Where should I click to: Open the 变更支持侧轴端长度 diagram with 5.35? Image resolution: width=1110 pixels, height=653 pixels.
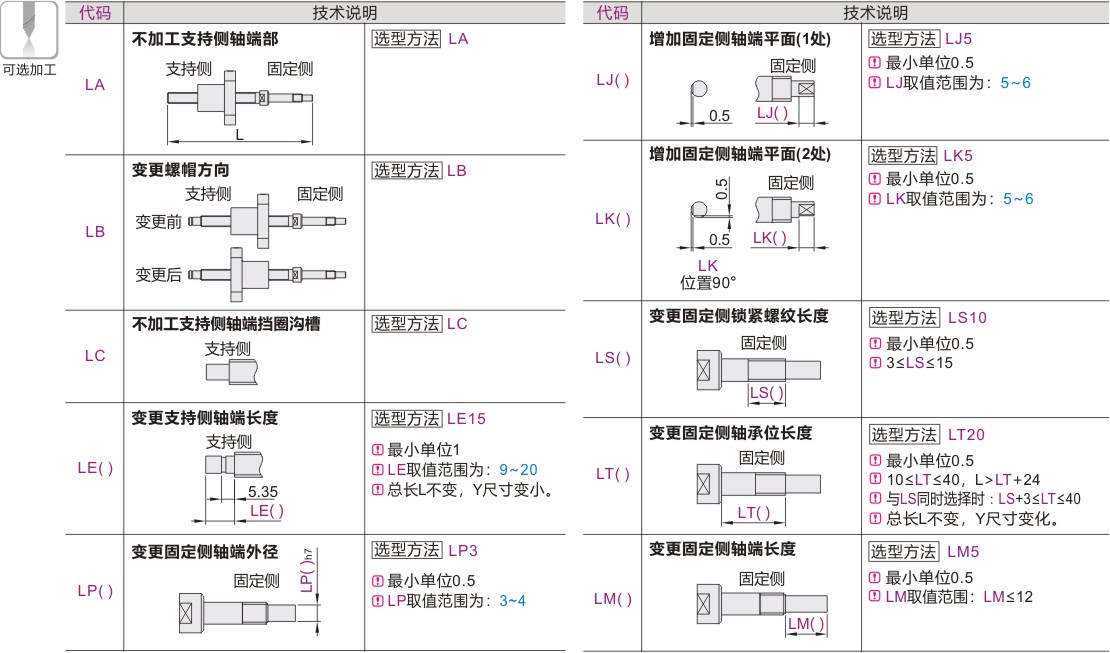point(239,486)
